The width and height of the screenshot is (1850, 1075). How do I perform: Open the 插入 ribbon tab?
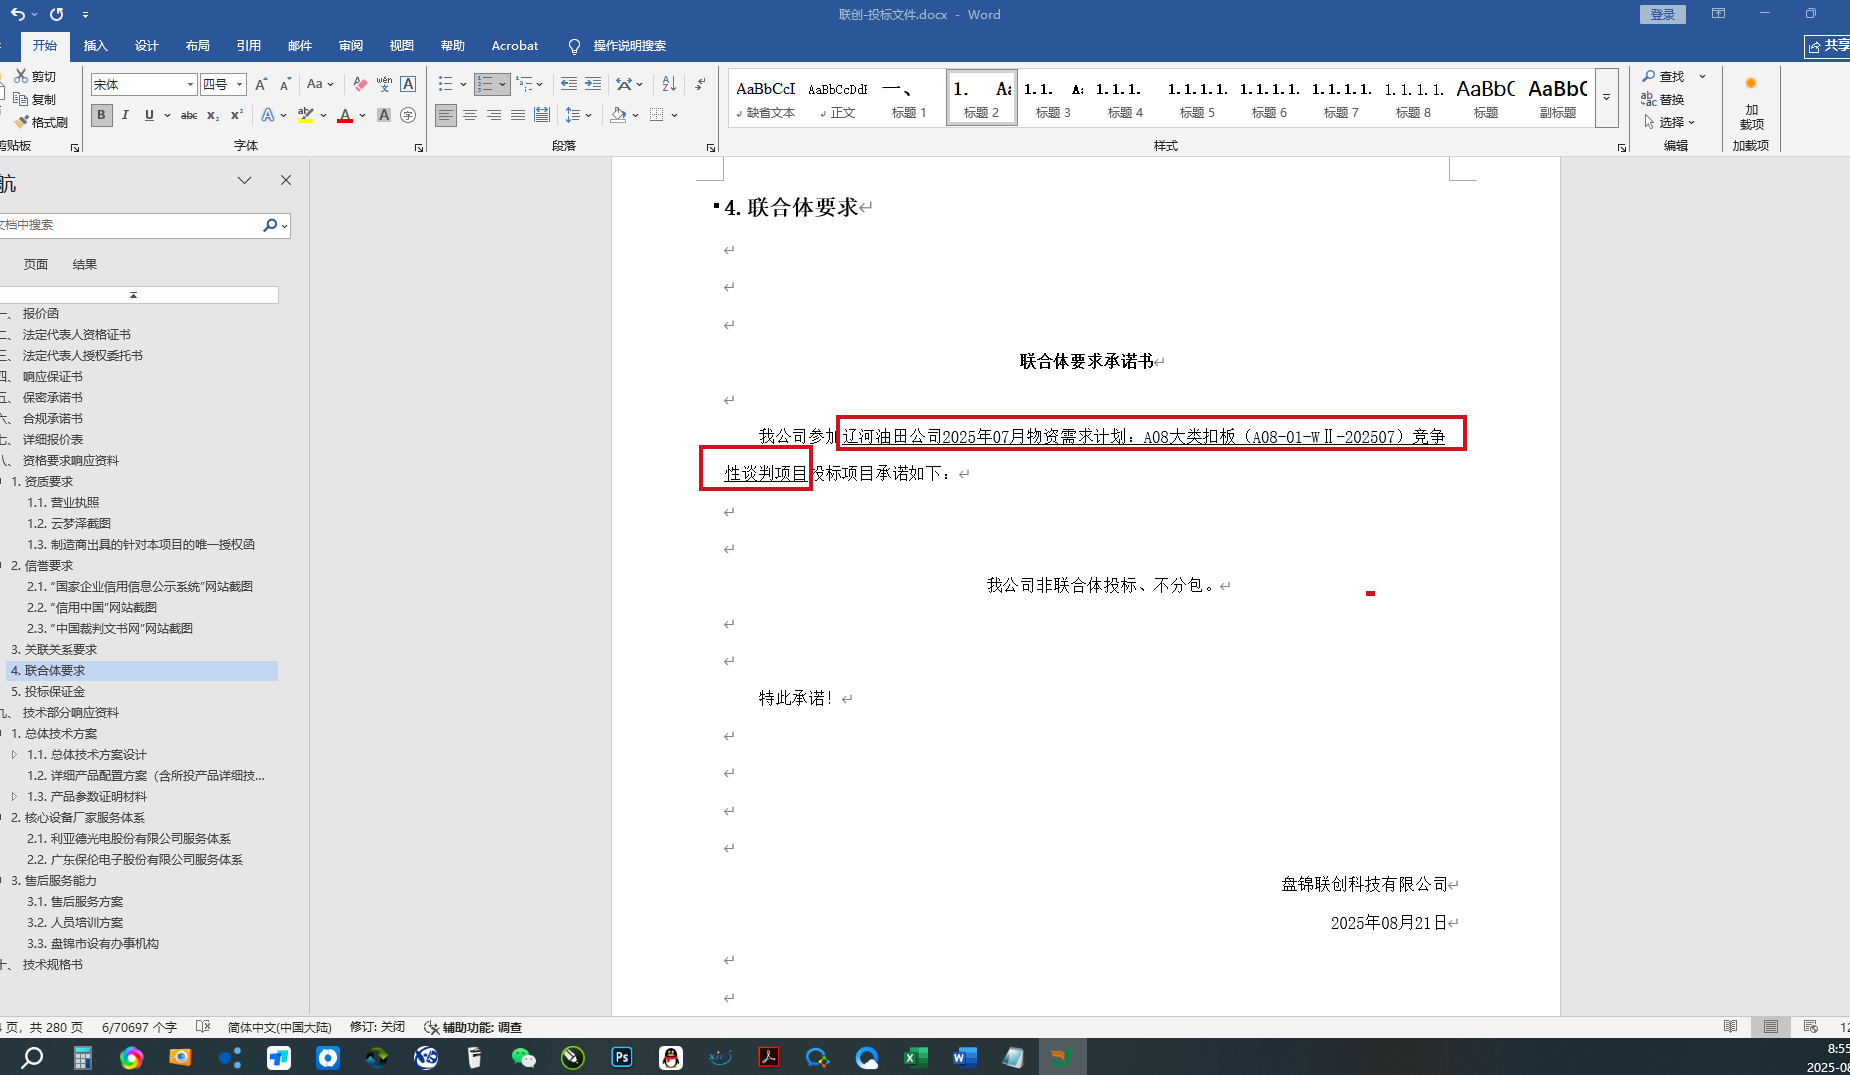click(x=95, y=45)
